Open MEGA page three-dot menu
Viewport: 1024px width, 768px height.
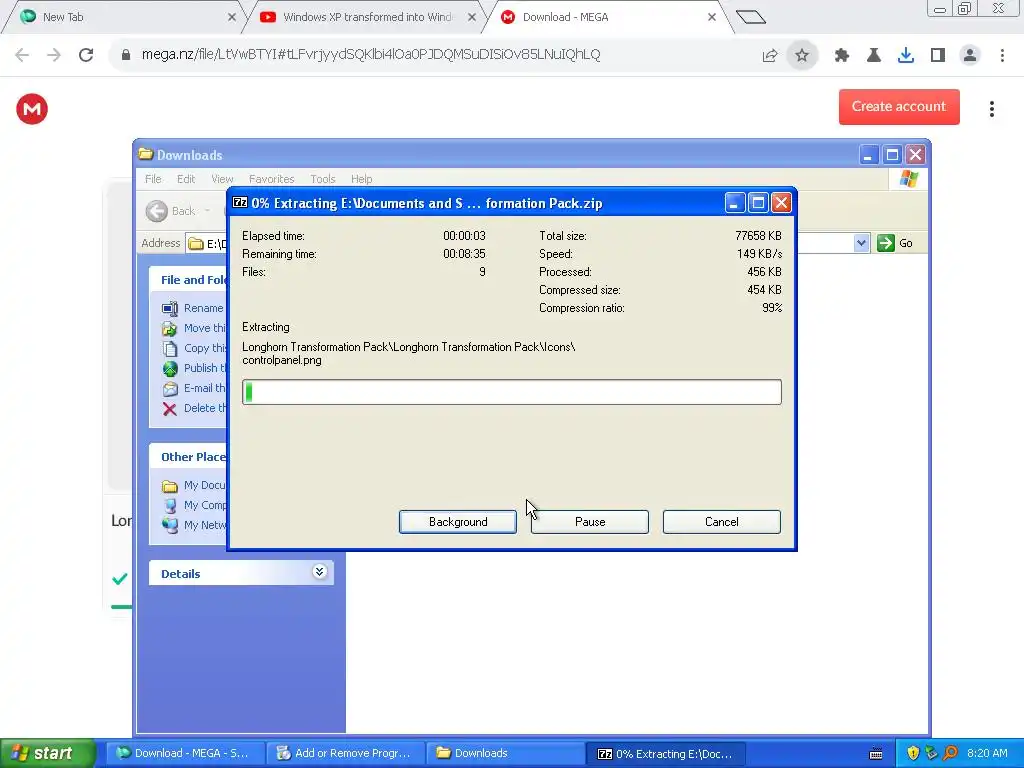pos(991,109)
